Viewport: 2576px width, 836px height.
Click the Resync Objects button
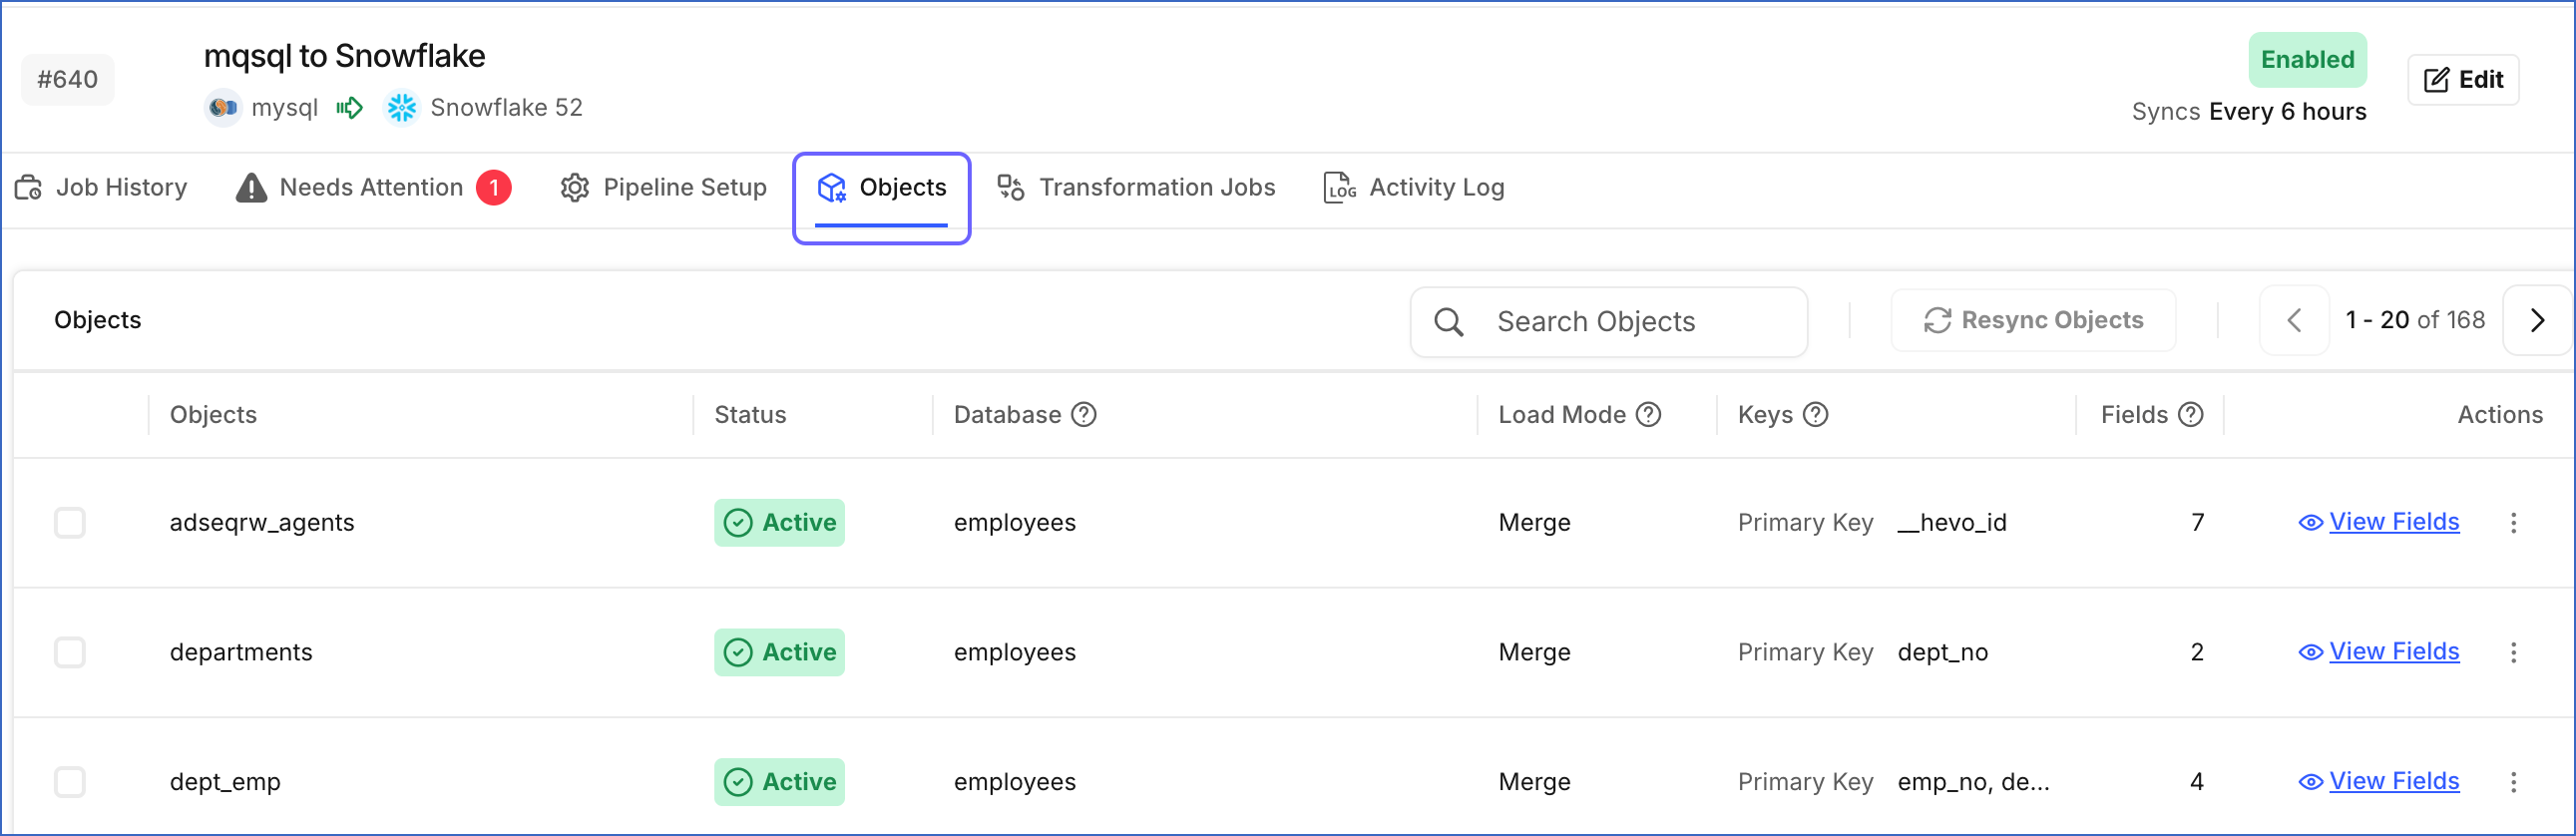[x=2033, y=320]
